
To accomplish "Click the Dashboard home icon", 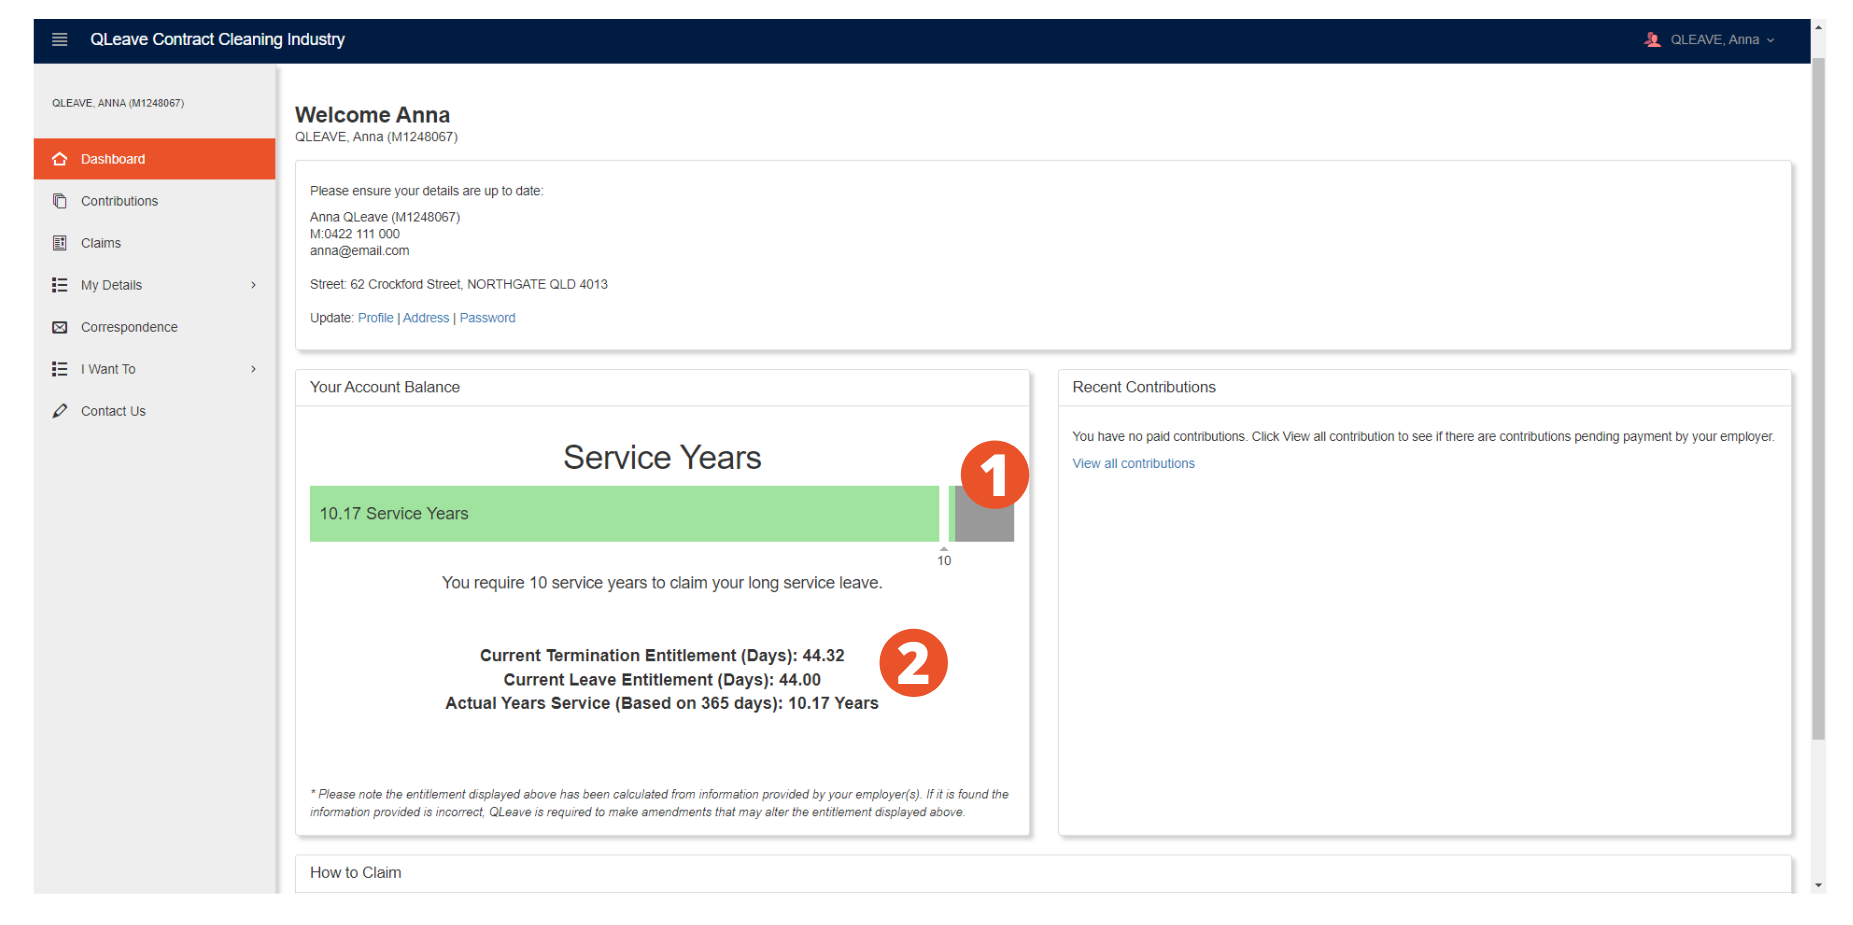I will point(60,159).
